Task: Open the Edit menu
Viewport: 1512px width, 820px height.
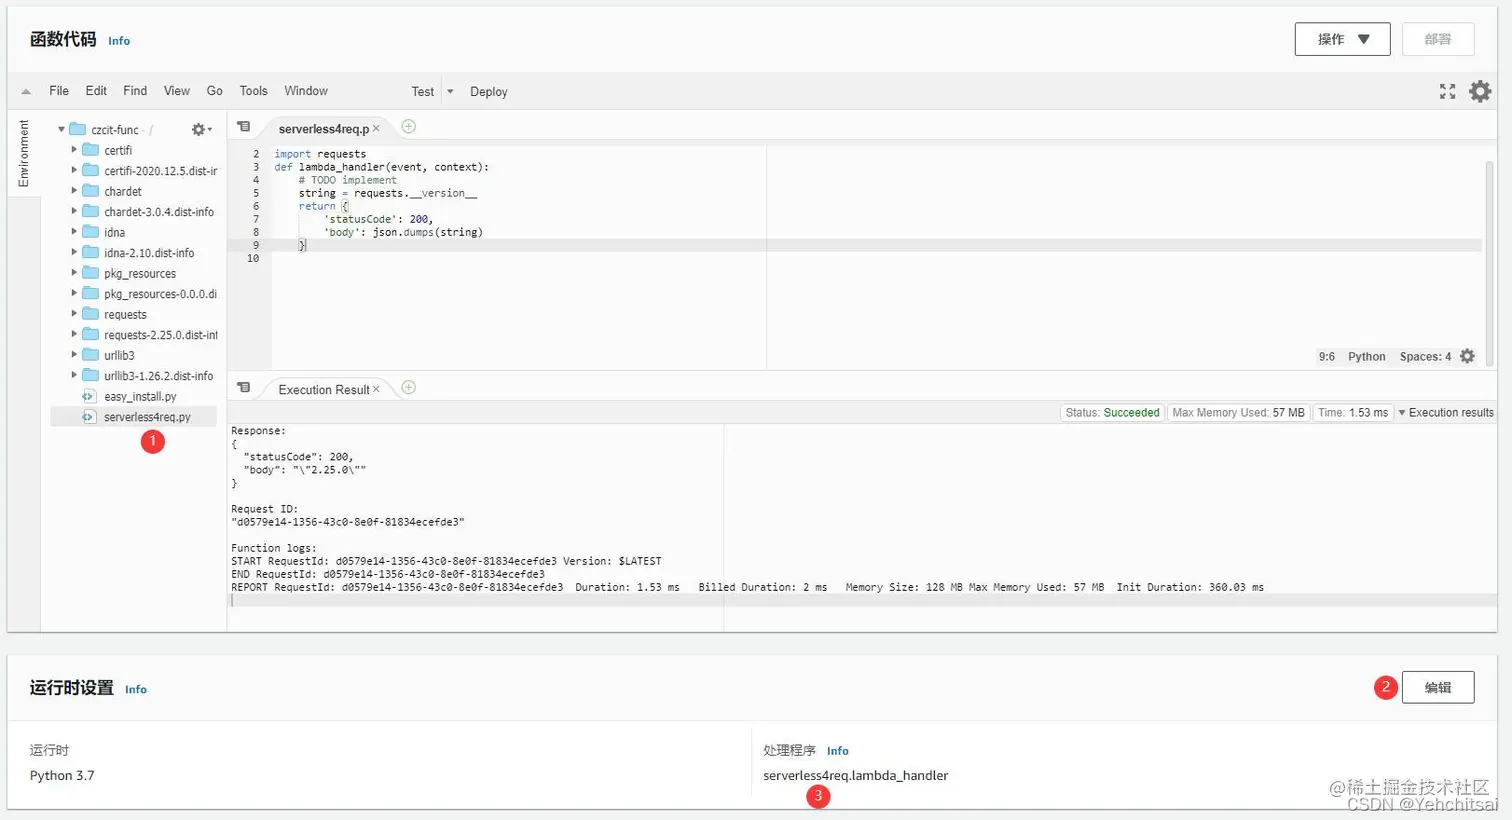Action: coord(96,91)
